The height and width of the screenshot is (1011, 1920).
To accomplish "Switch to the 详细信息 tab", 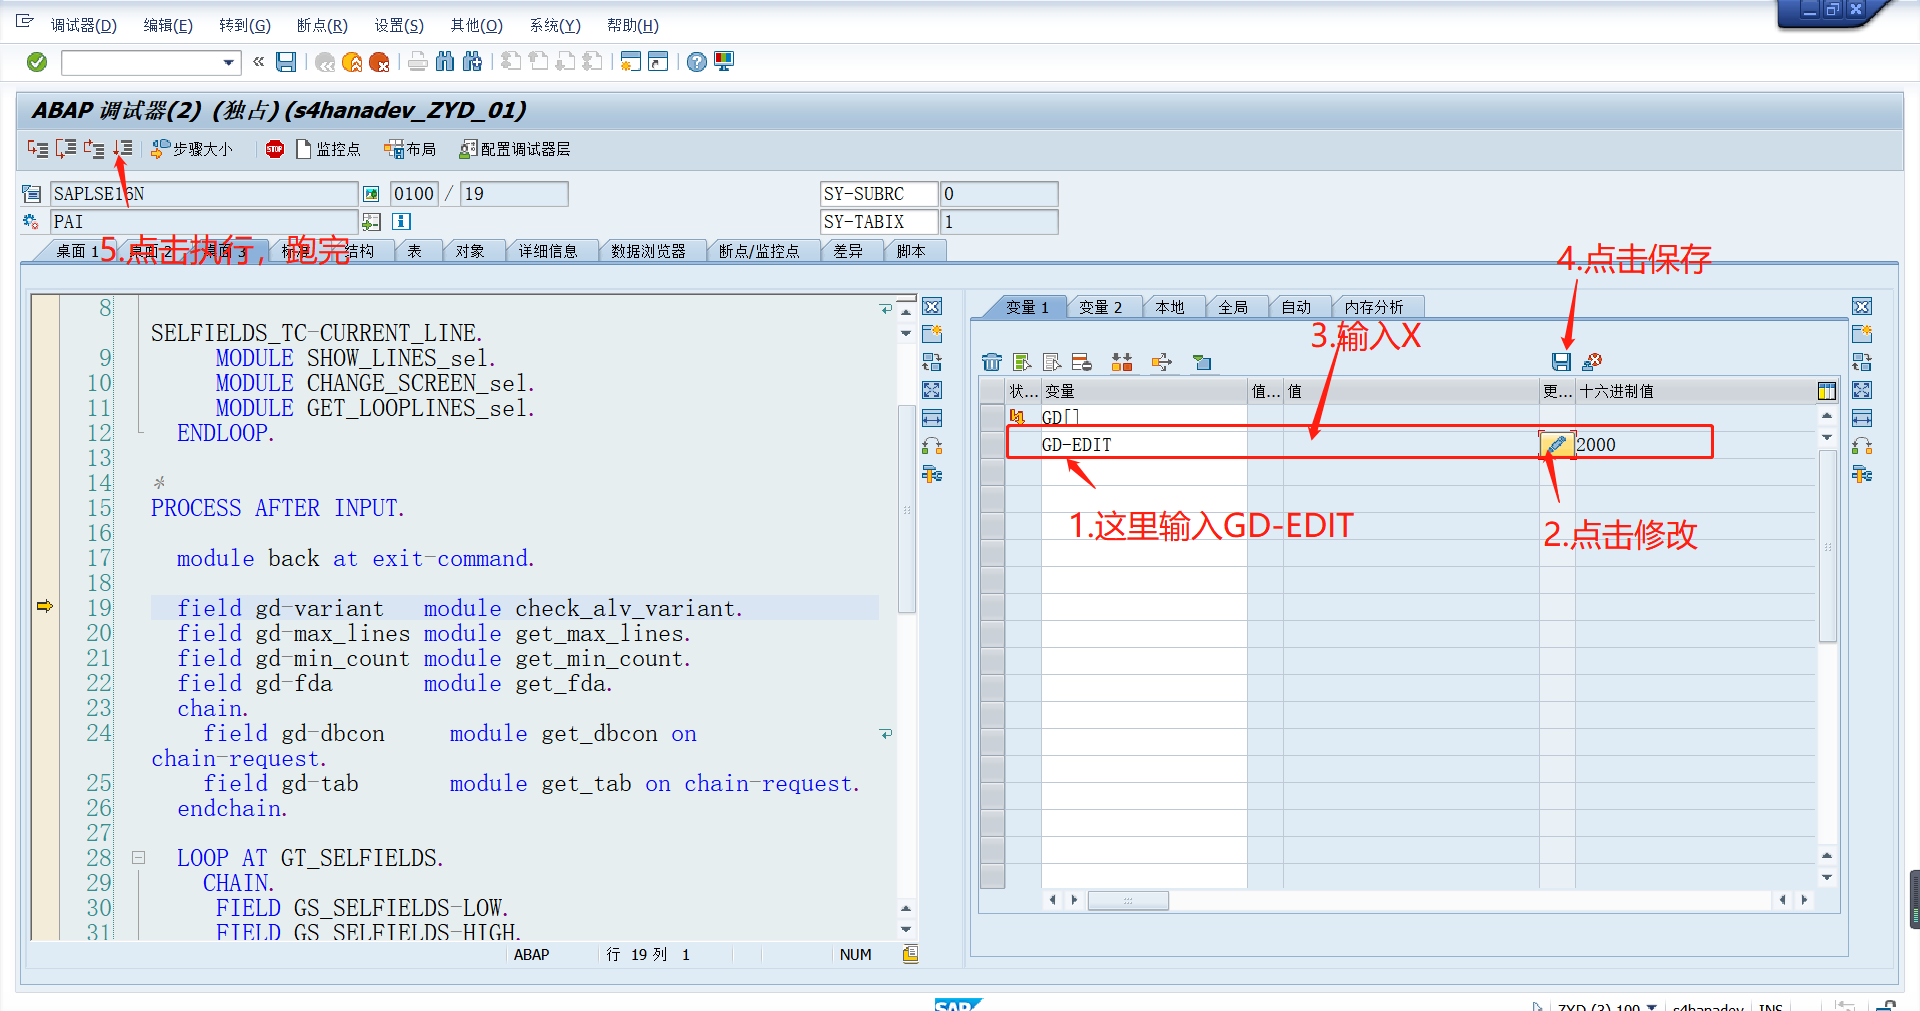I will (x=548, y=251).
